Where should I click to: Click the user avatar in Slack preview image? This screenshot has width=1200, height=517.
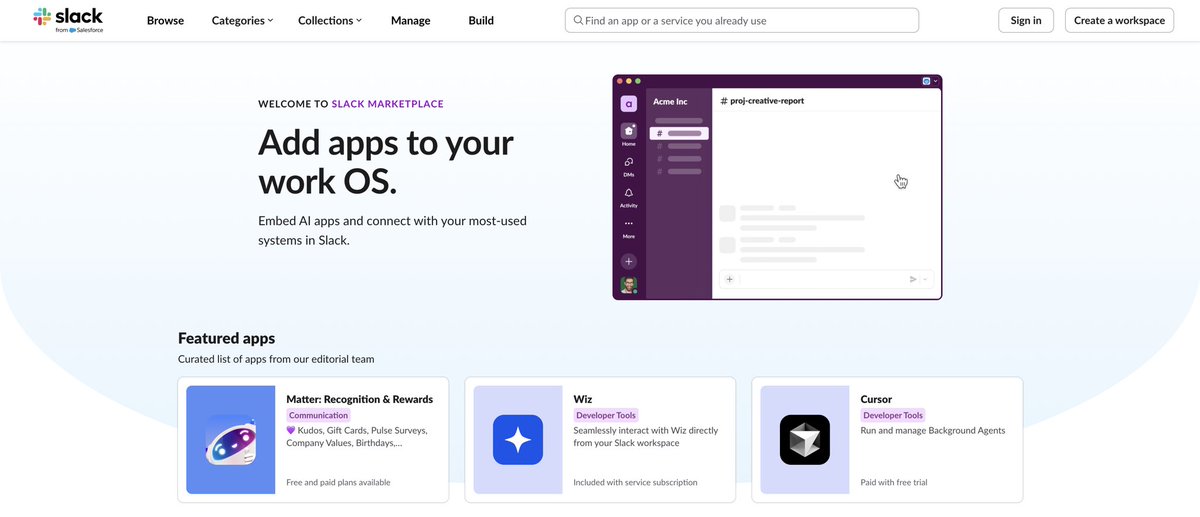coord(629,285)
